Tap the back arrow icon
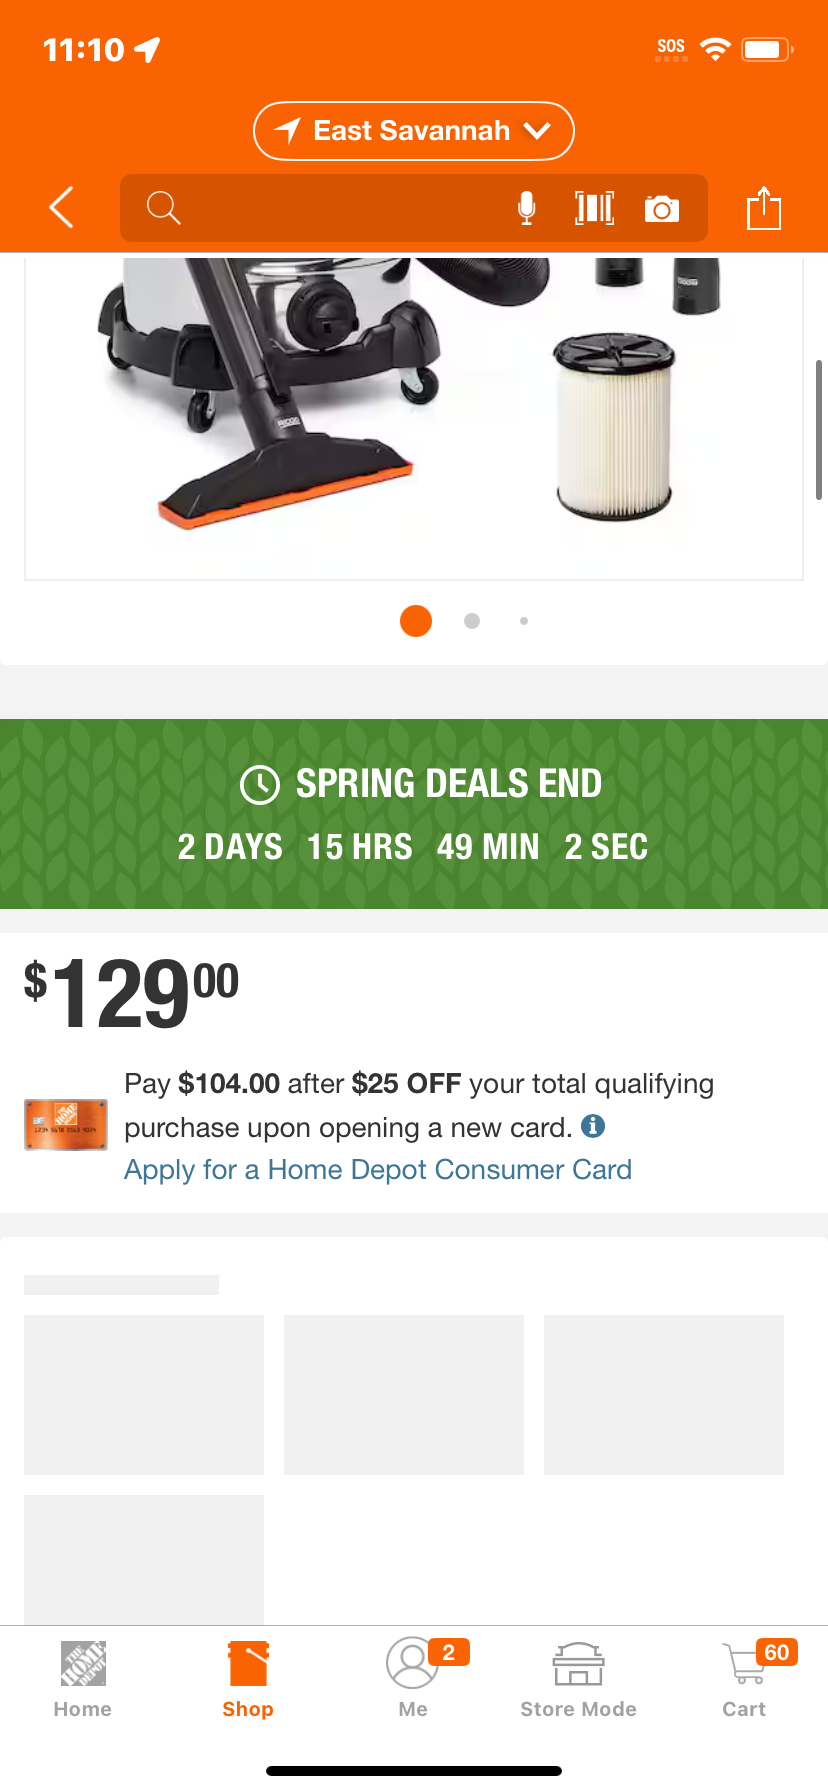 (x=61, y=208)
